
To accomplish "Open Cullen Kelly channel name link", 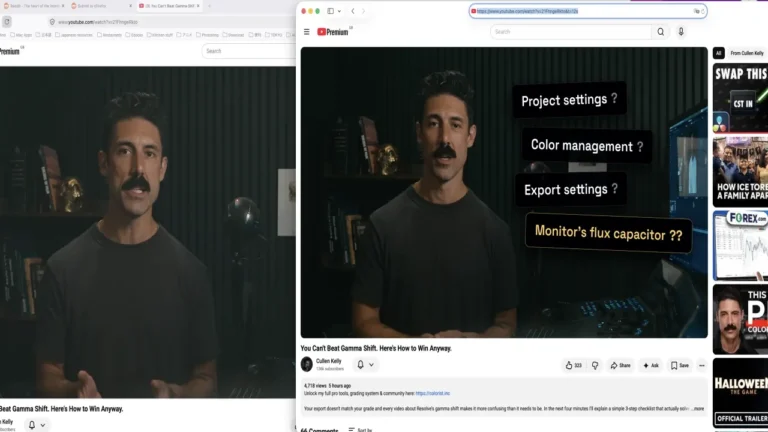I will pos(329,361).
